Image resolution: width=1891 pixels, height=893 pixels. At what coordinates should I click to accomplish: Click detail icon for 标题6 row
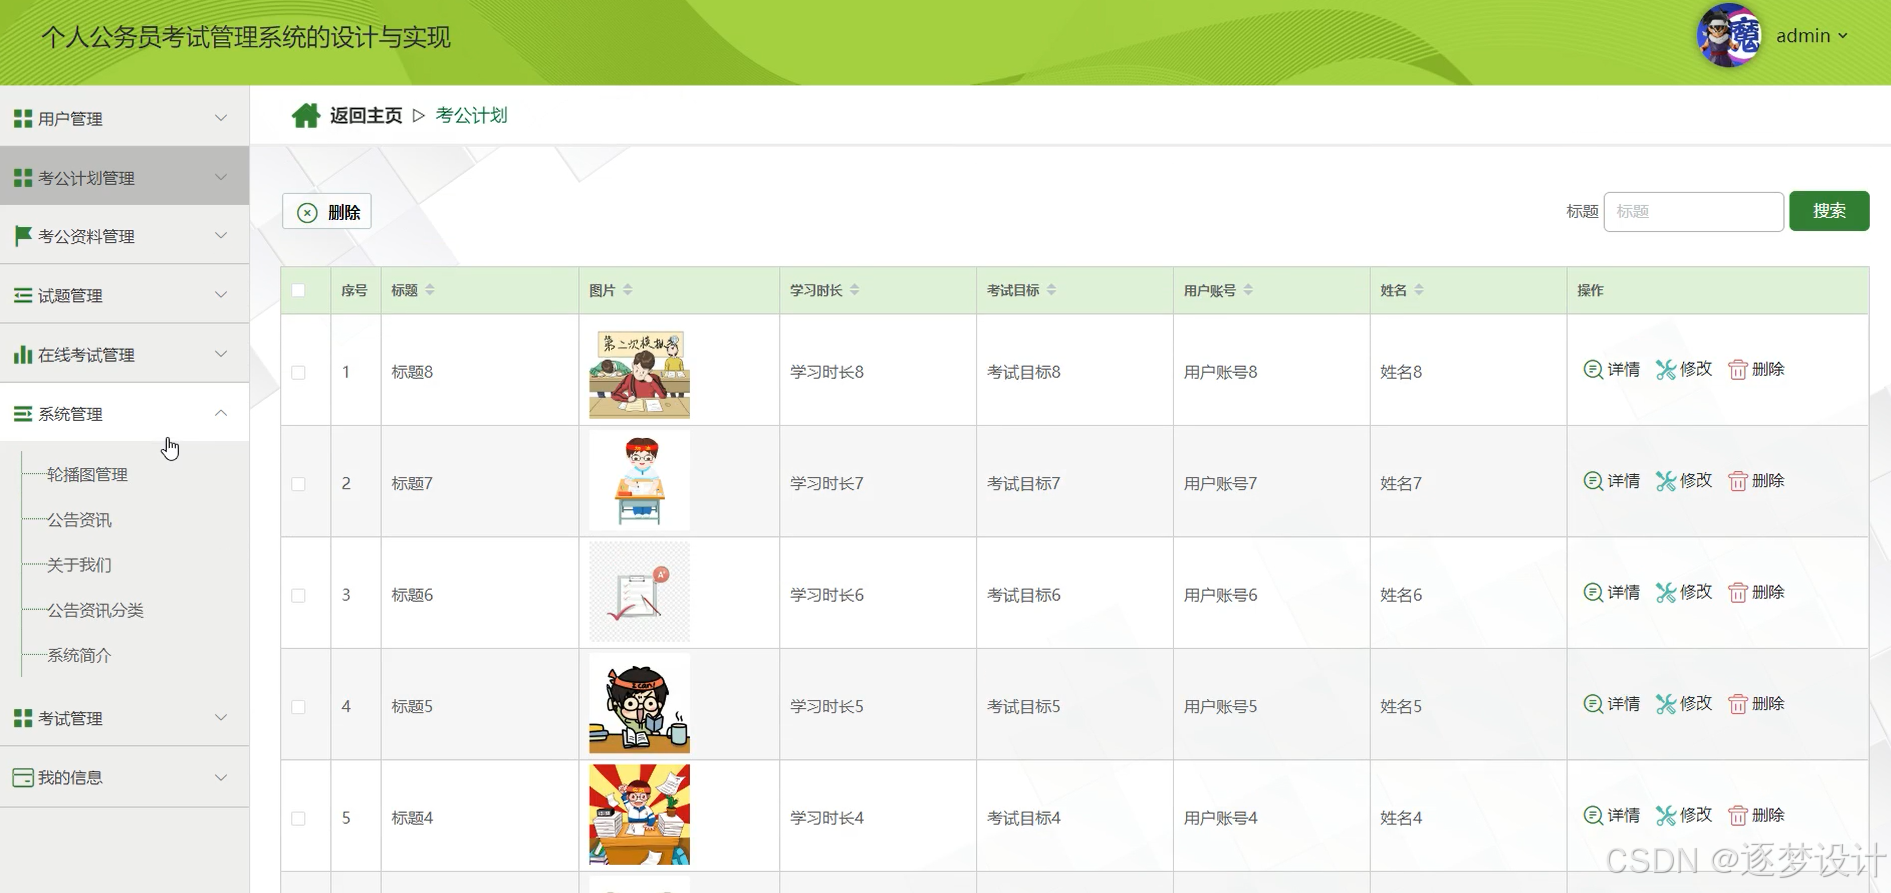(x=1593, y=592)
